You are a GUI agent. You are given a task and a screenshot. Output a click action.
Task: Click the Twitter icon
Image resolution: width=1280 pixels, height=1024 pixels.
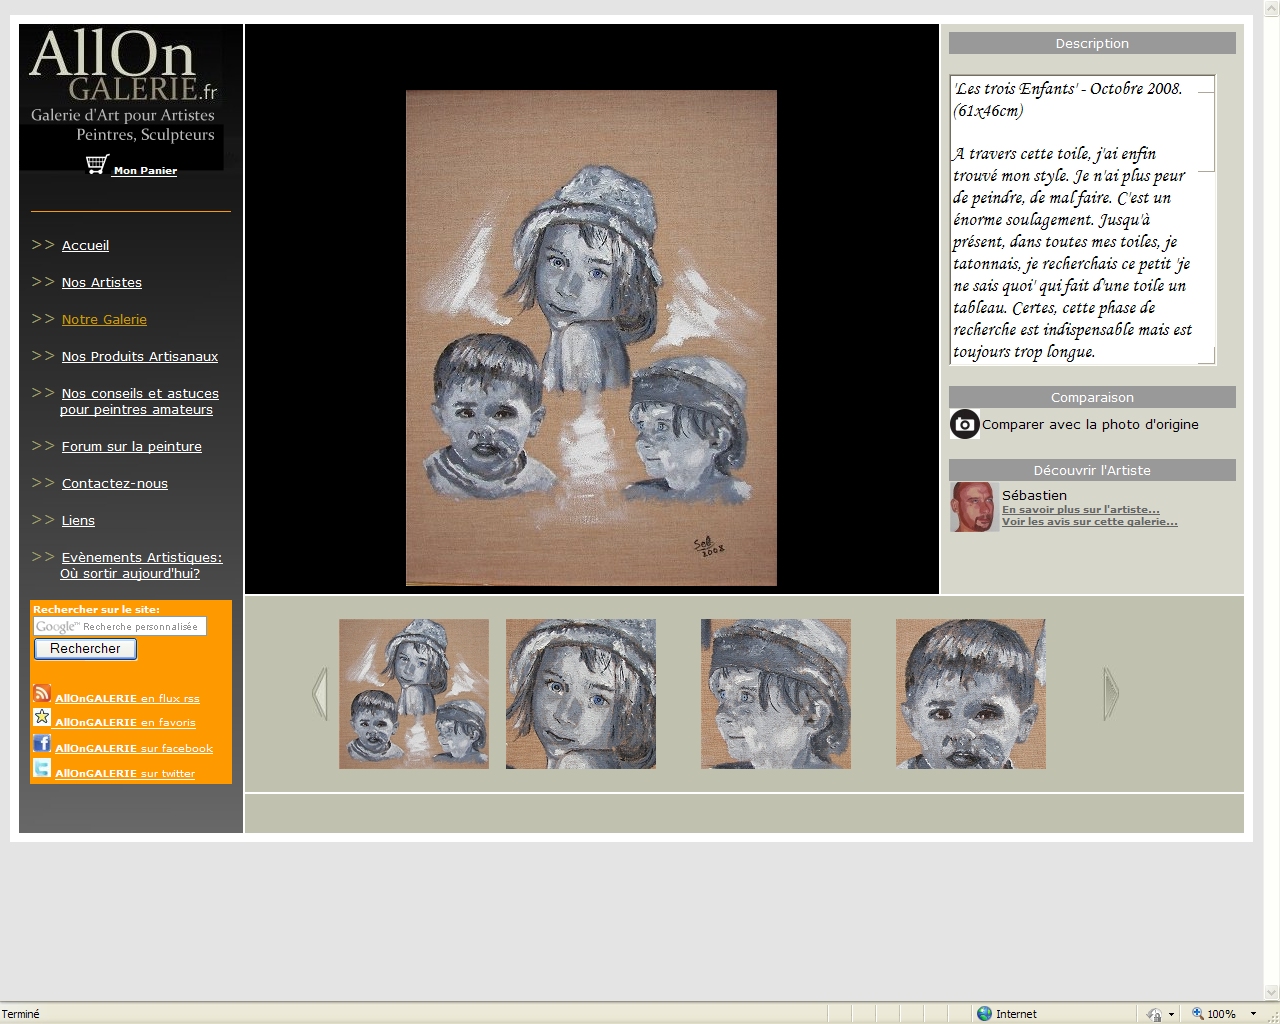click(42, 768)
